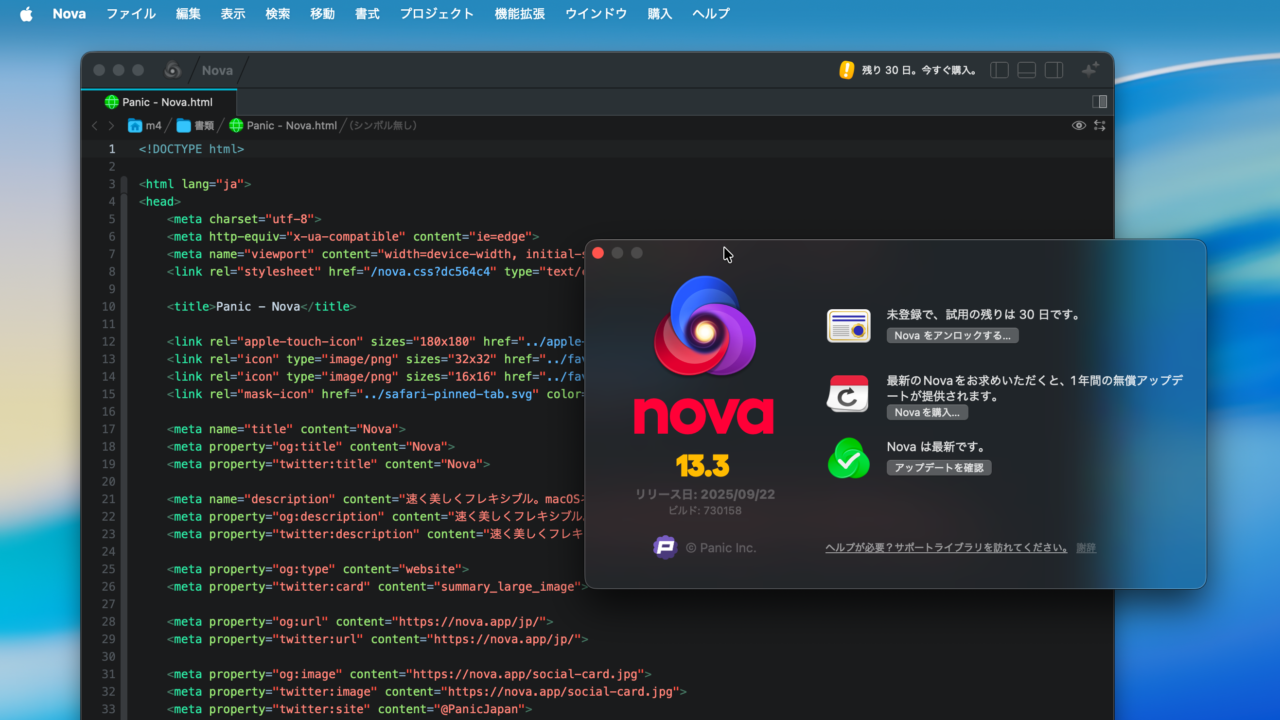Viewport: 1280px width, 720px height.
Task: Toggle the right sidebar layout in the toolbar
Action: (x=1053, y=69)
